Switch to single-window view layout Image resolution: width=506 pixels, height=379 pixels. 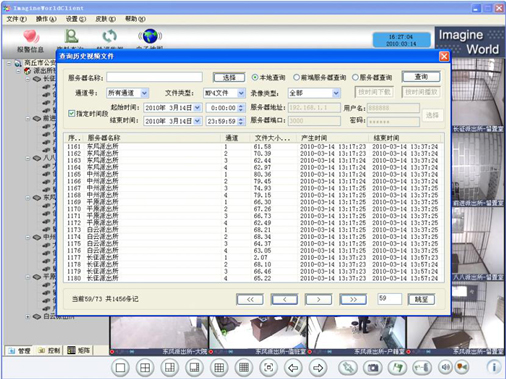(120, 368)
